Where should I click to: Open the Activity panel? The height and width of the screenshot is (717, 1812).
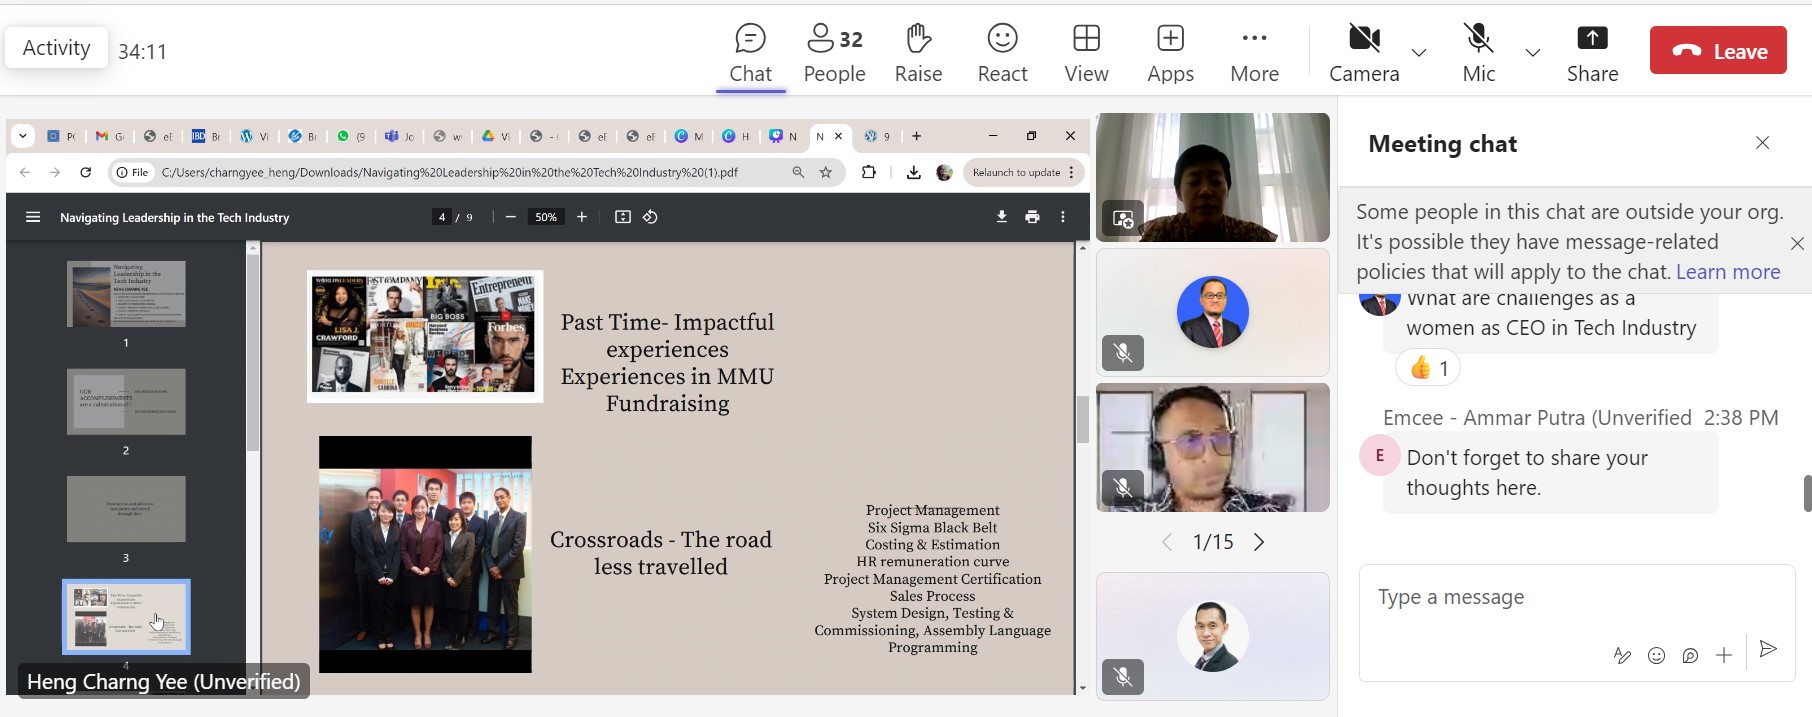coord(56,48)
